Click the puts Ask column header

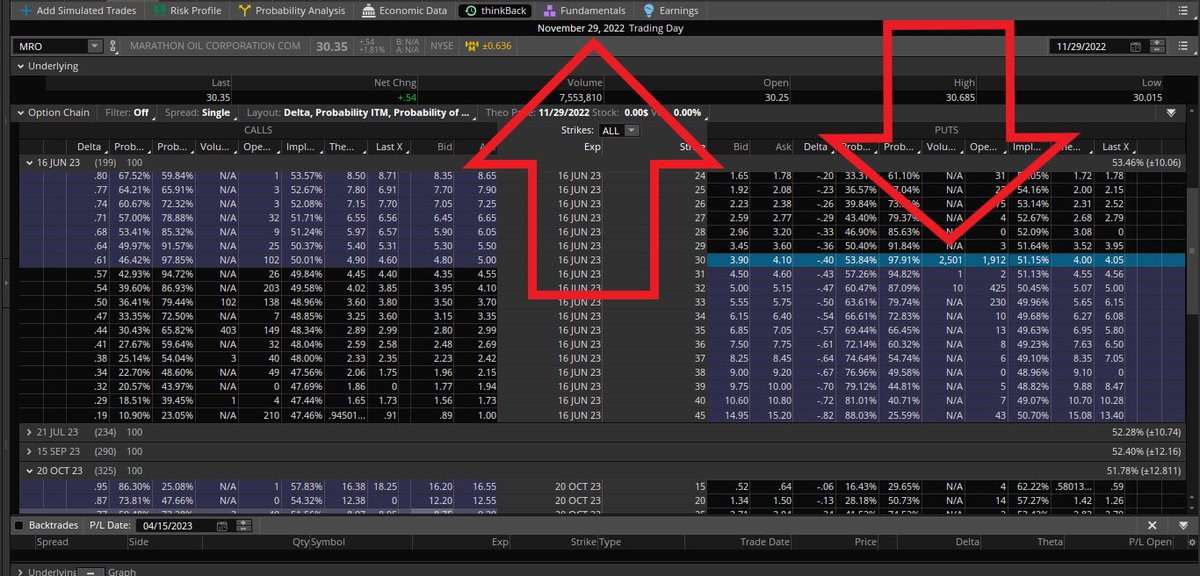tap(784, 147)
